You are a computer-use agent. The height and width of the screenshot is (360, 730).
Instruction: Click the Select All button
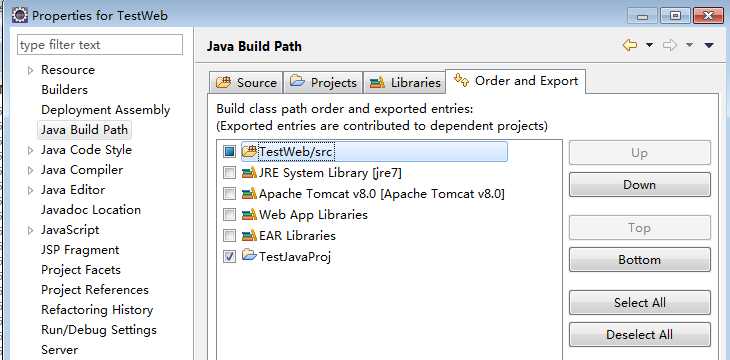(640, 303)
